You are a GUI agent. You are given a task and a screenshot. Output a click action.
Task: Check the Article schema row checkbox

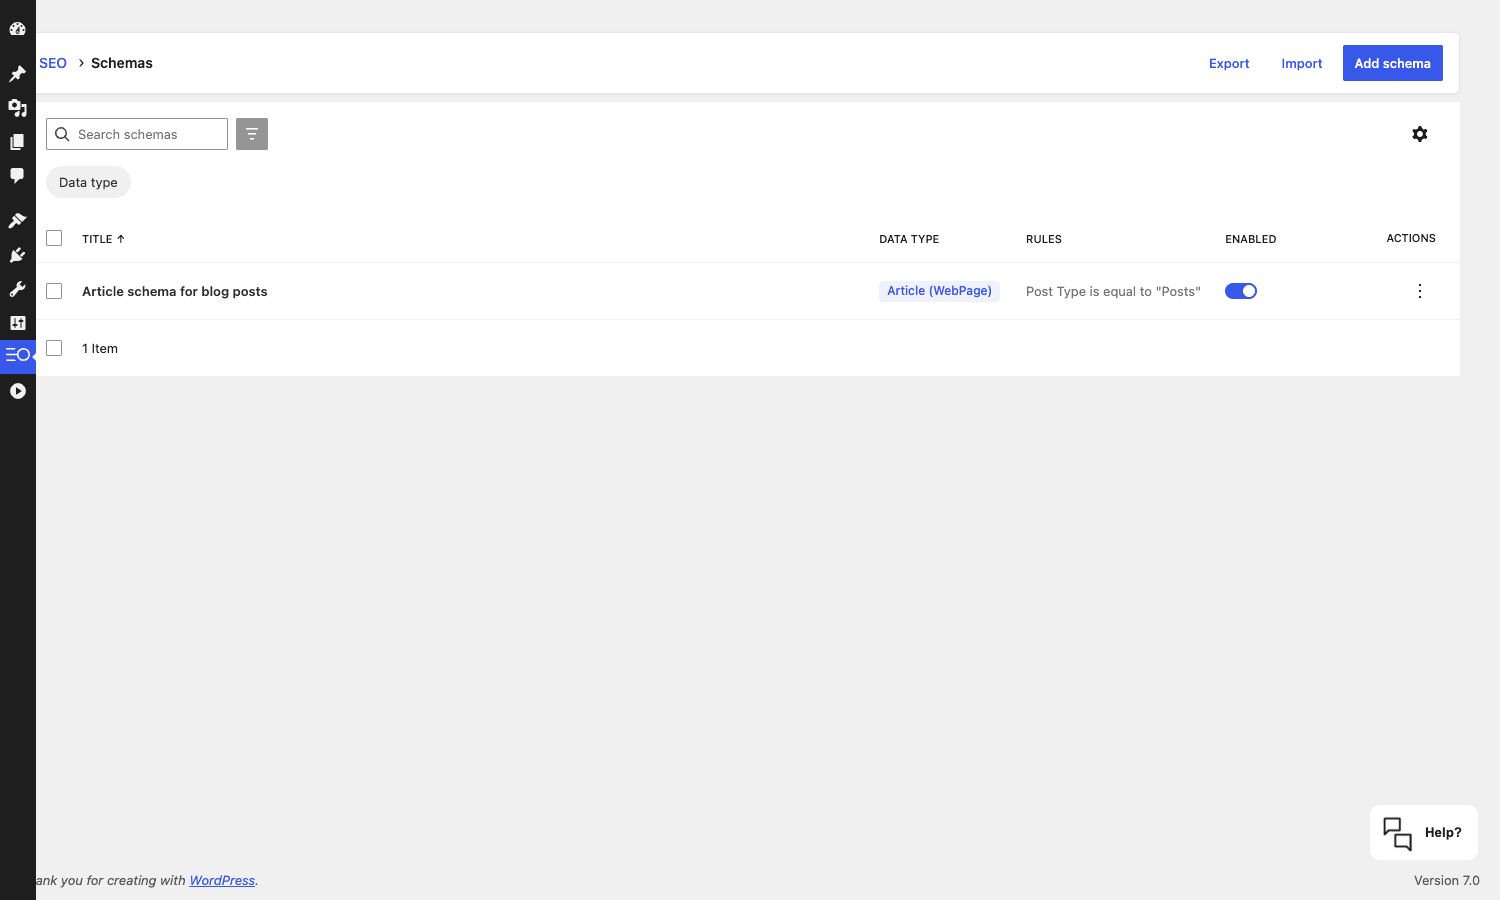click(x=54, y=291)
